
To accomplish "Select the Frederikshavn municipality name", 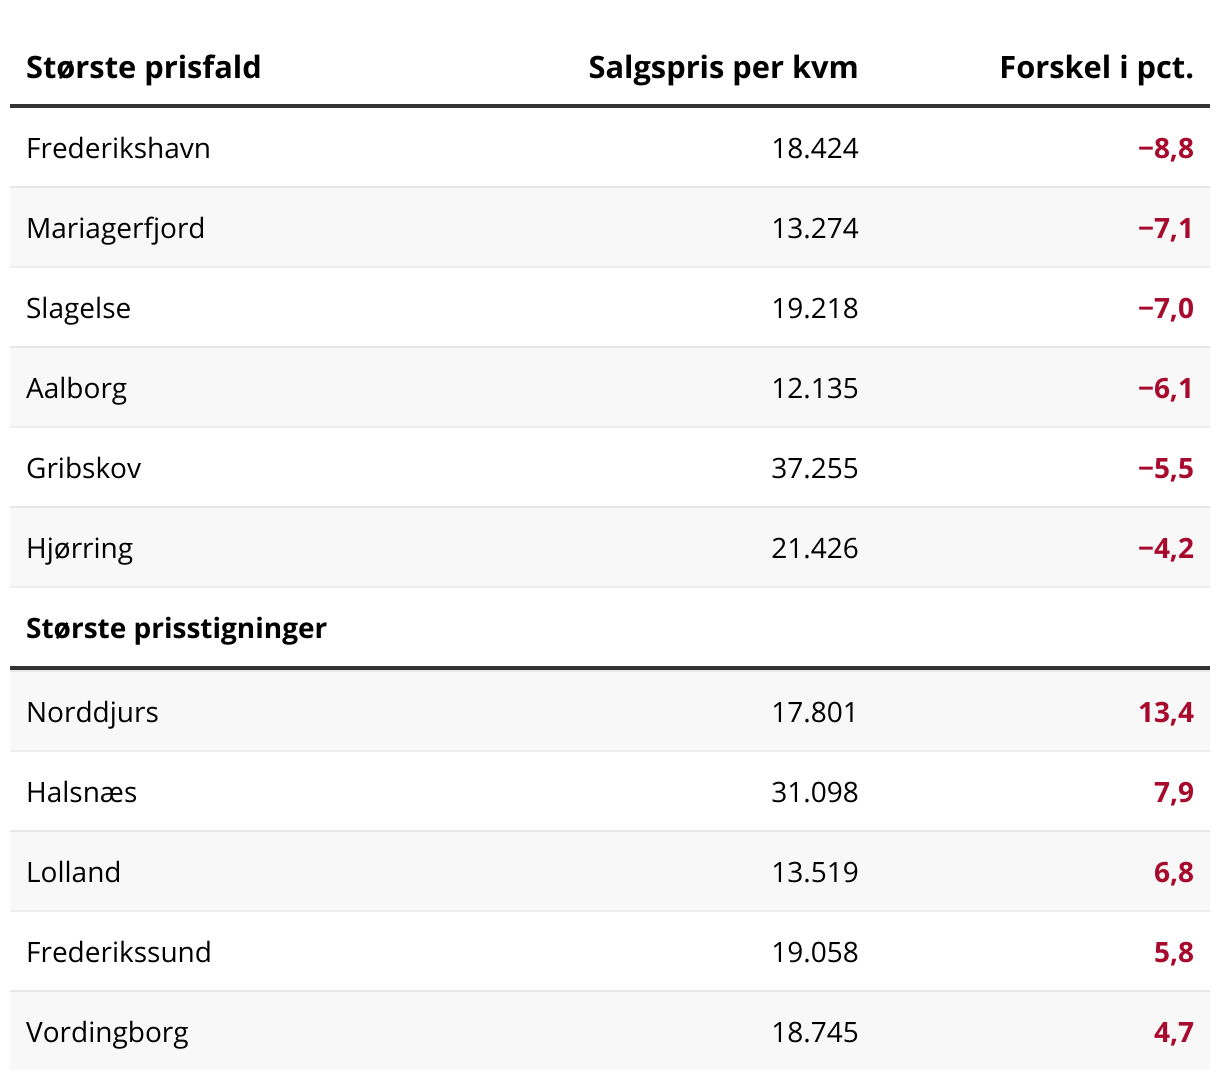I will coord(118,148).
